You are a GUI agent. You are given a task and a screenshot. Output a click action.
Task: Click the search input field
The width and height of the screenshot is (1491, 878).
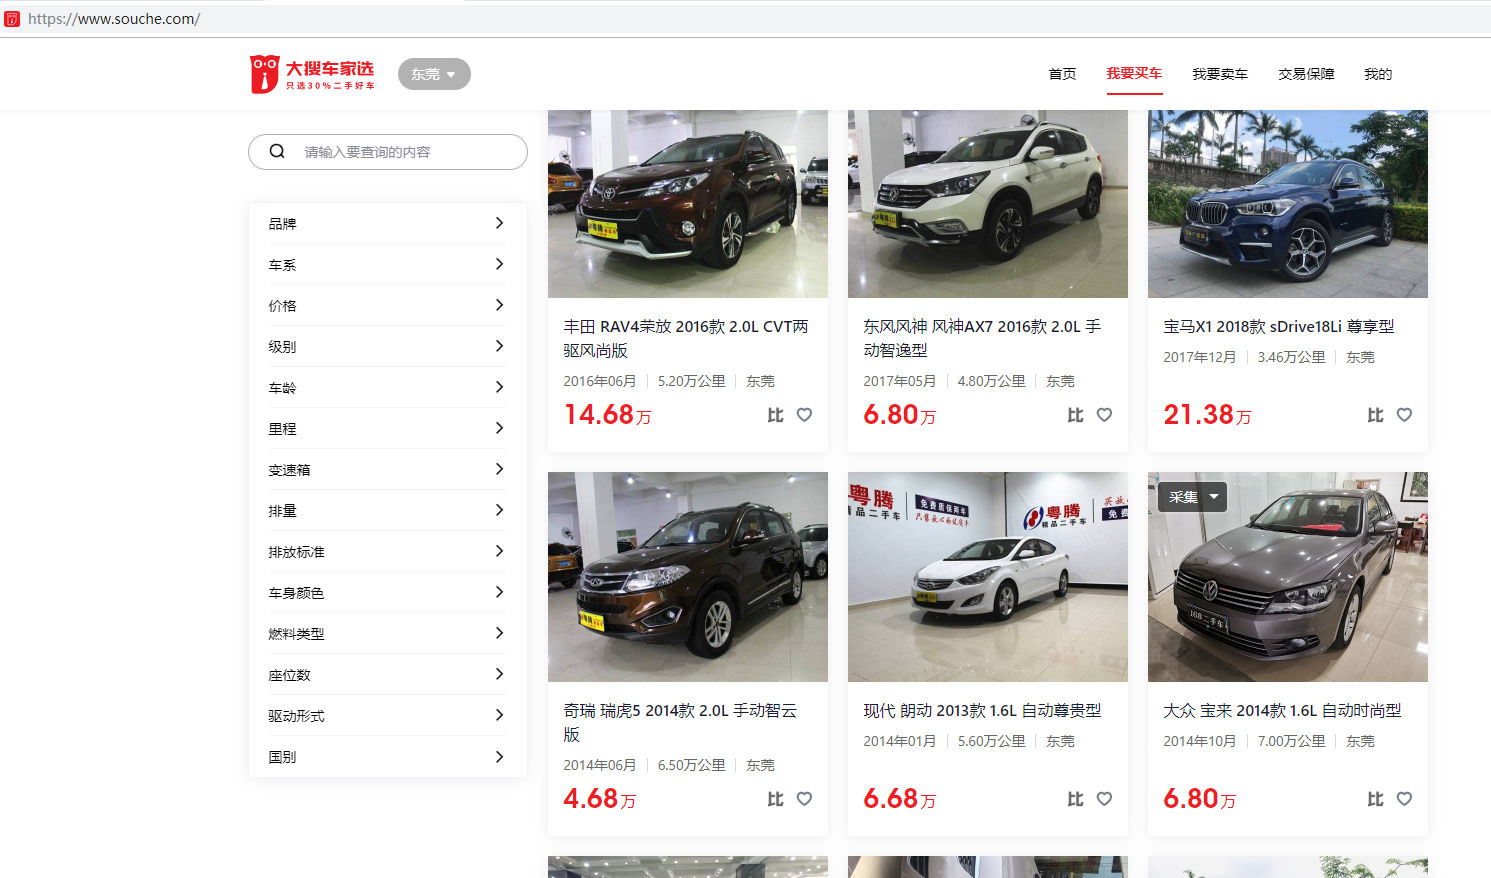click(388, 152)
